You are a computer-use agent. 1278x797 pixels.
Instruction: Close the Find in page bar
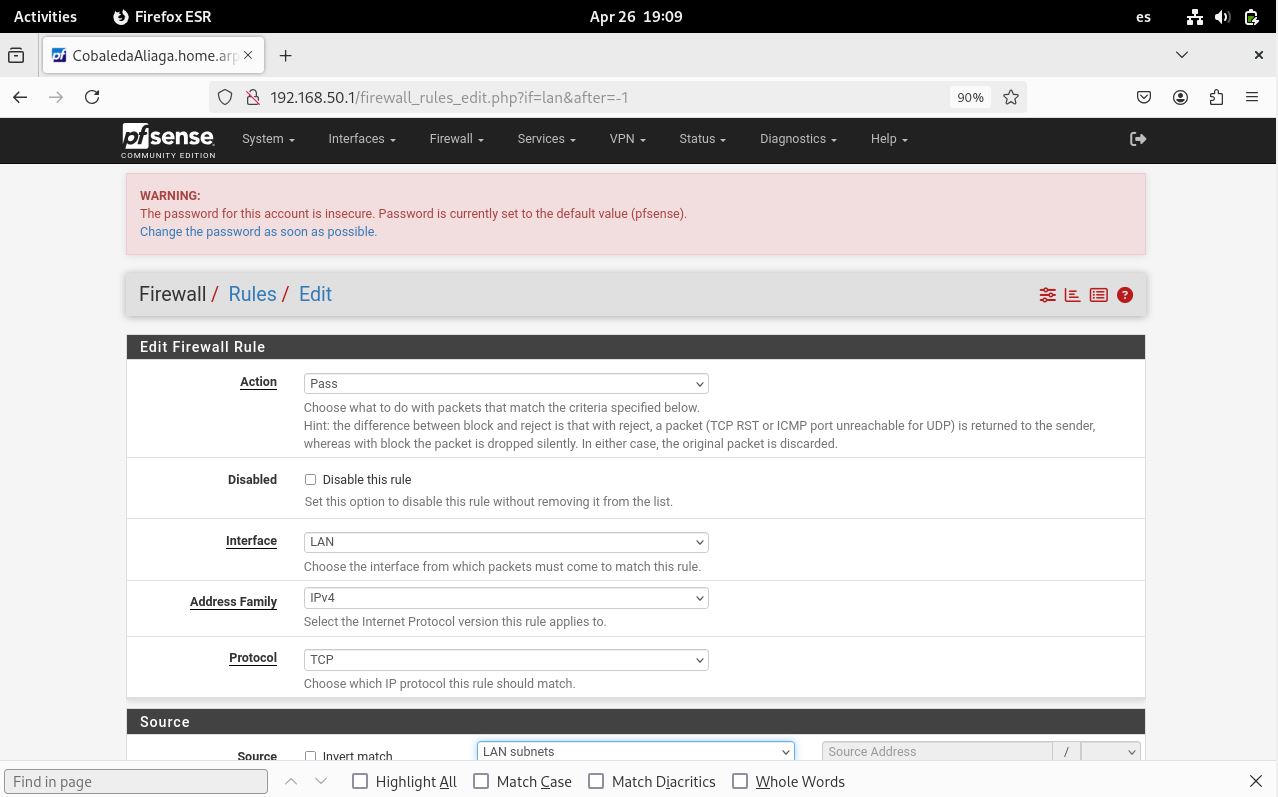(x=1255, y=781)
